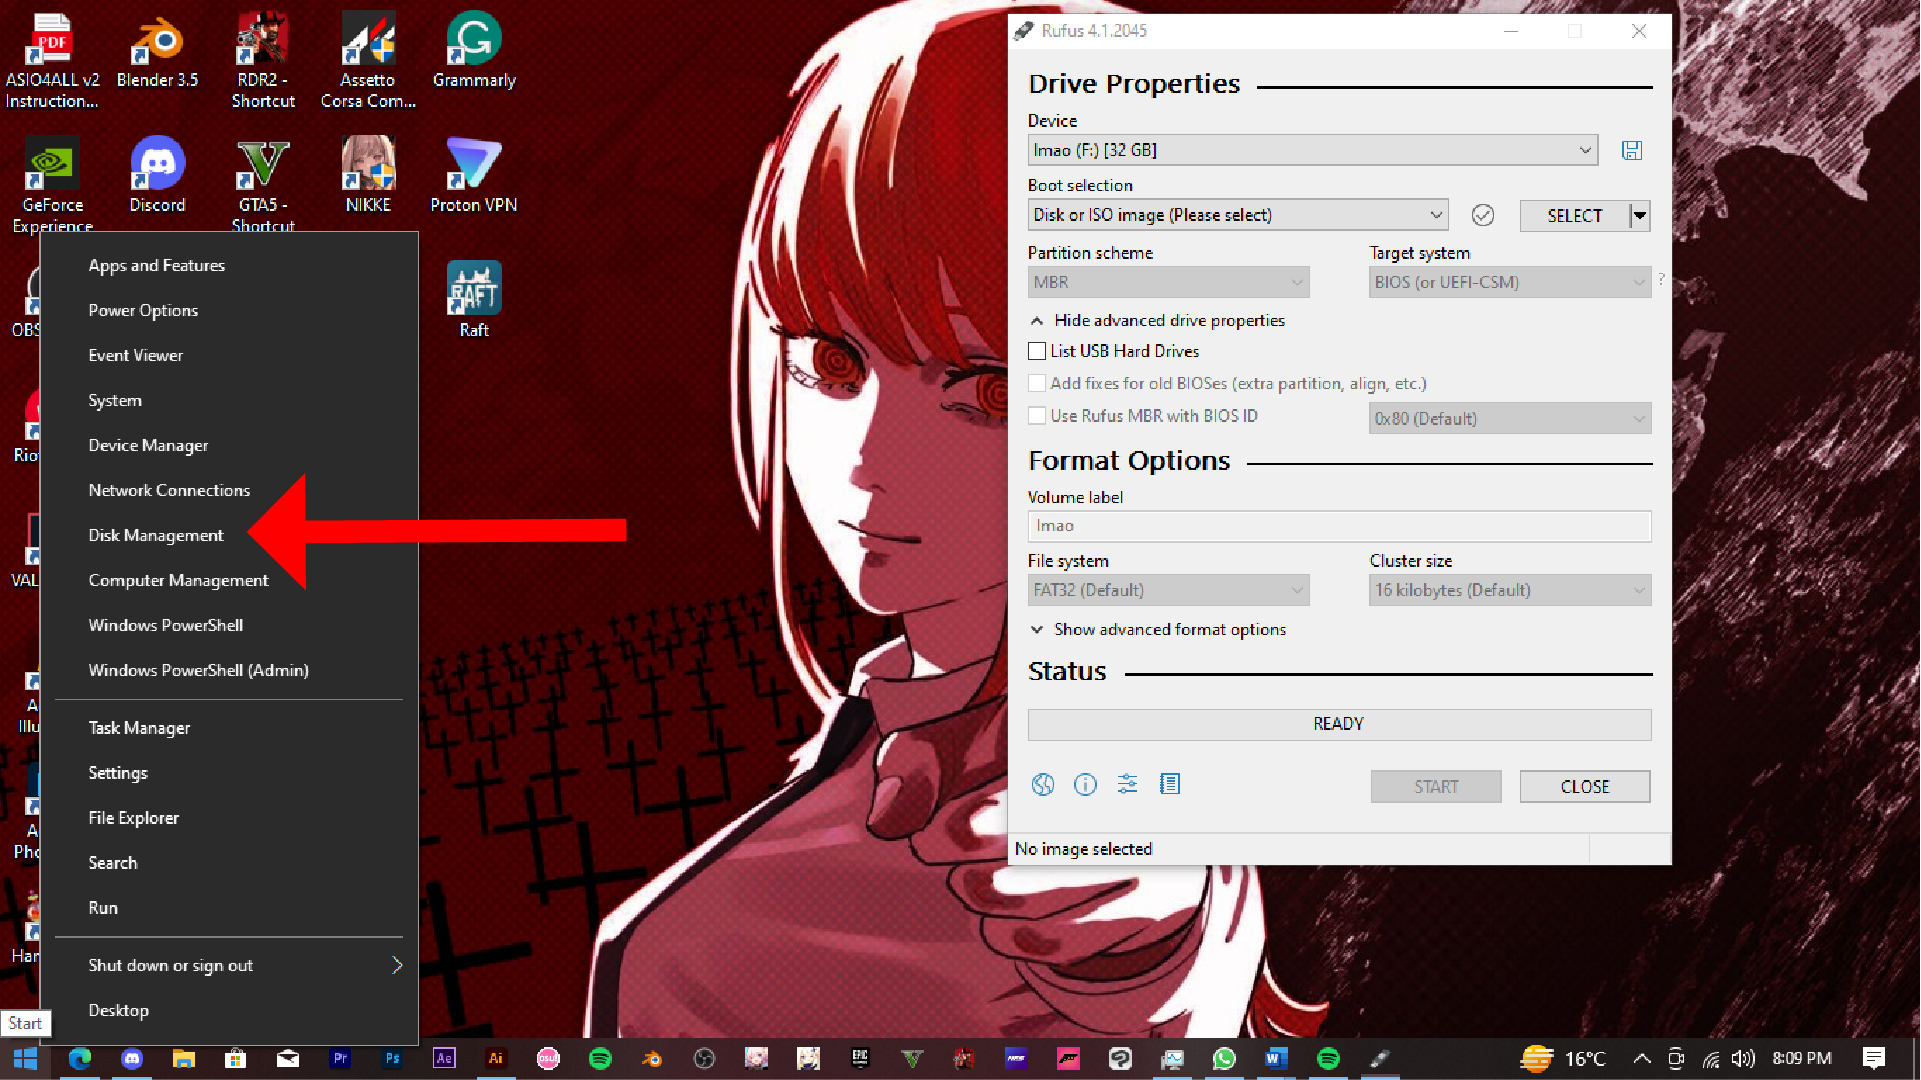Open Illustrator from the taskbar
1921x1080 pixels.
pos(496,1059)
